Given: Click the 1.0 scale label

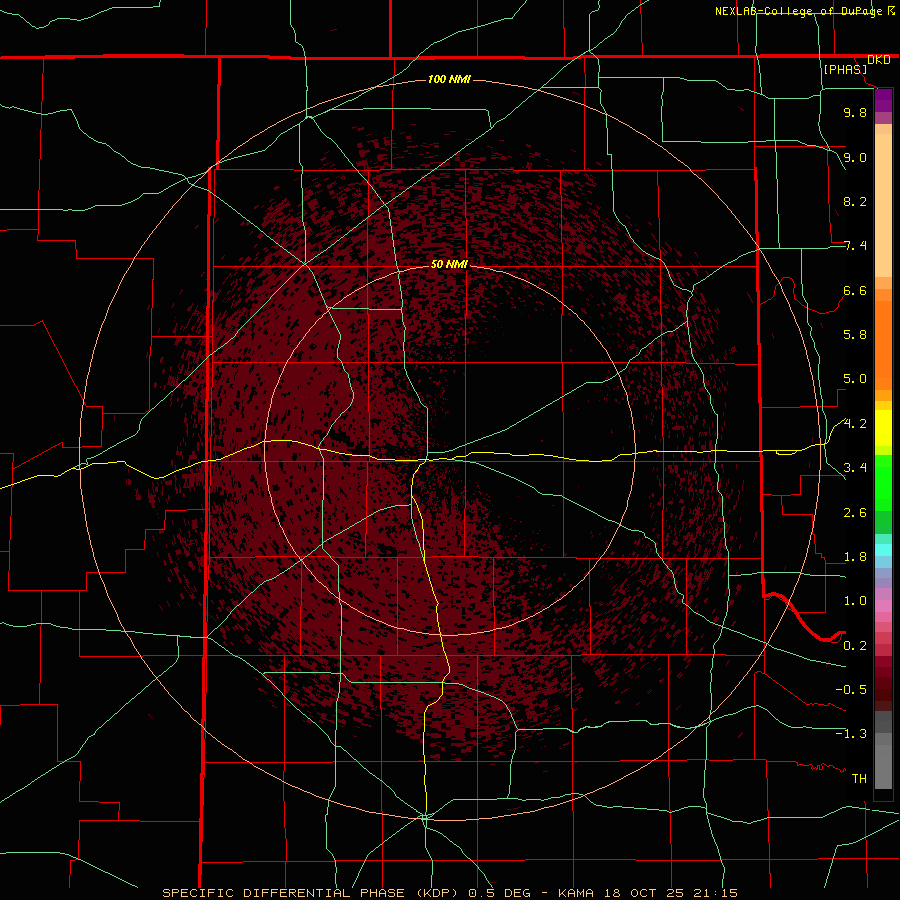Looking at the screenshot, I should coord(855,601).
